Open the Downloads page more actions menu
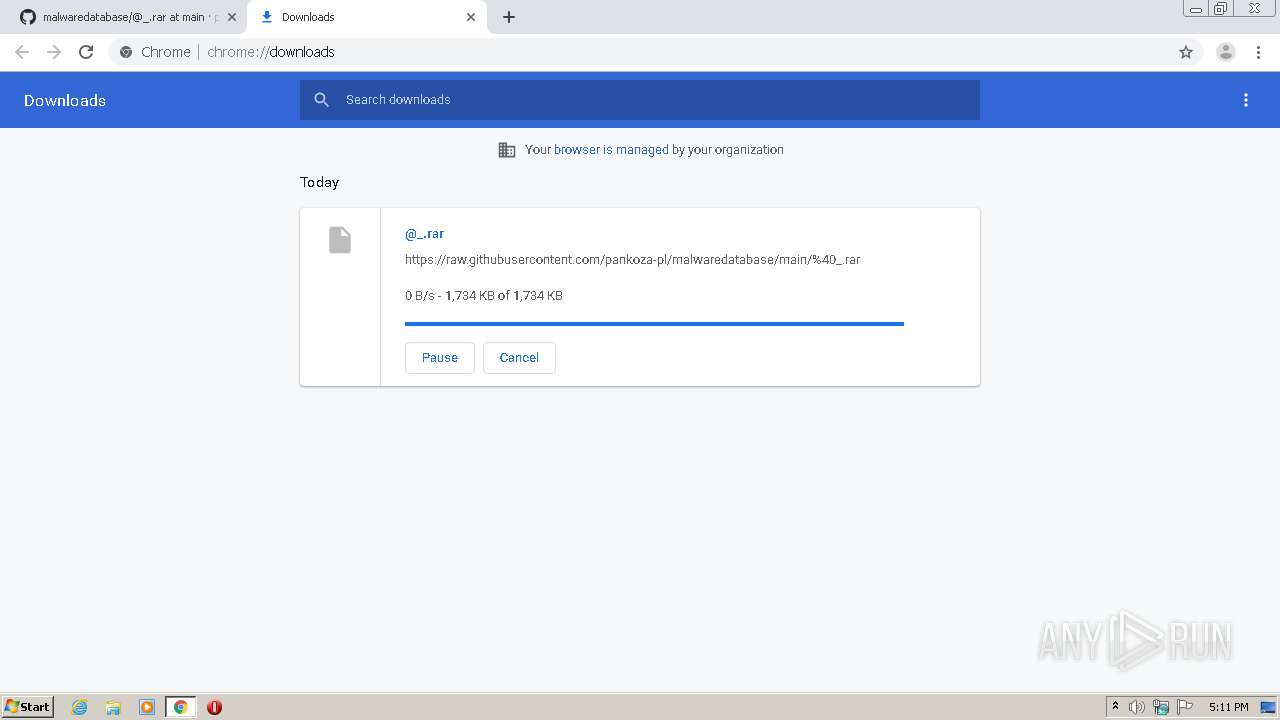 (x=1246, y=100)
